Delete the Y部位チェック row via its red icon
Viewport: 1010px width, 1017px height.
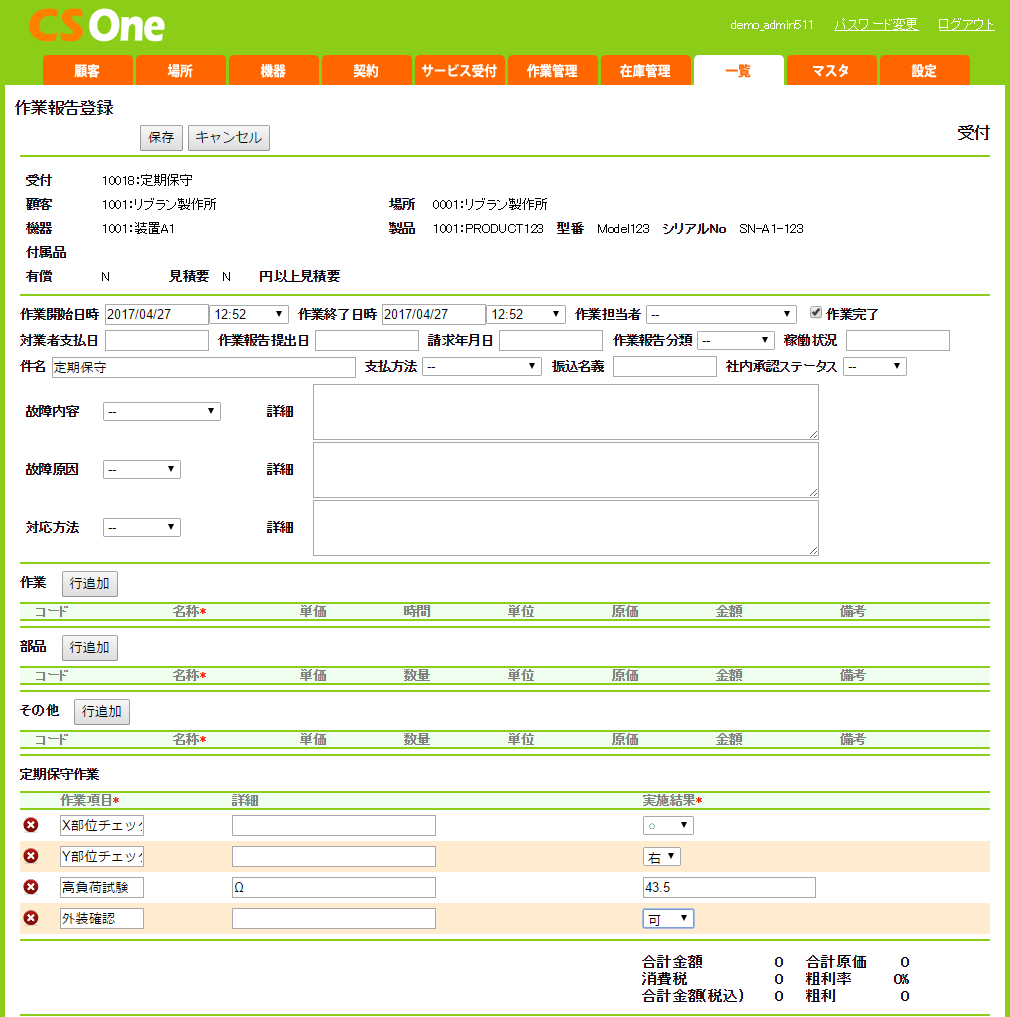pos(30,856)
